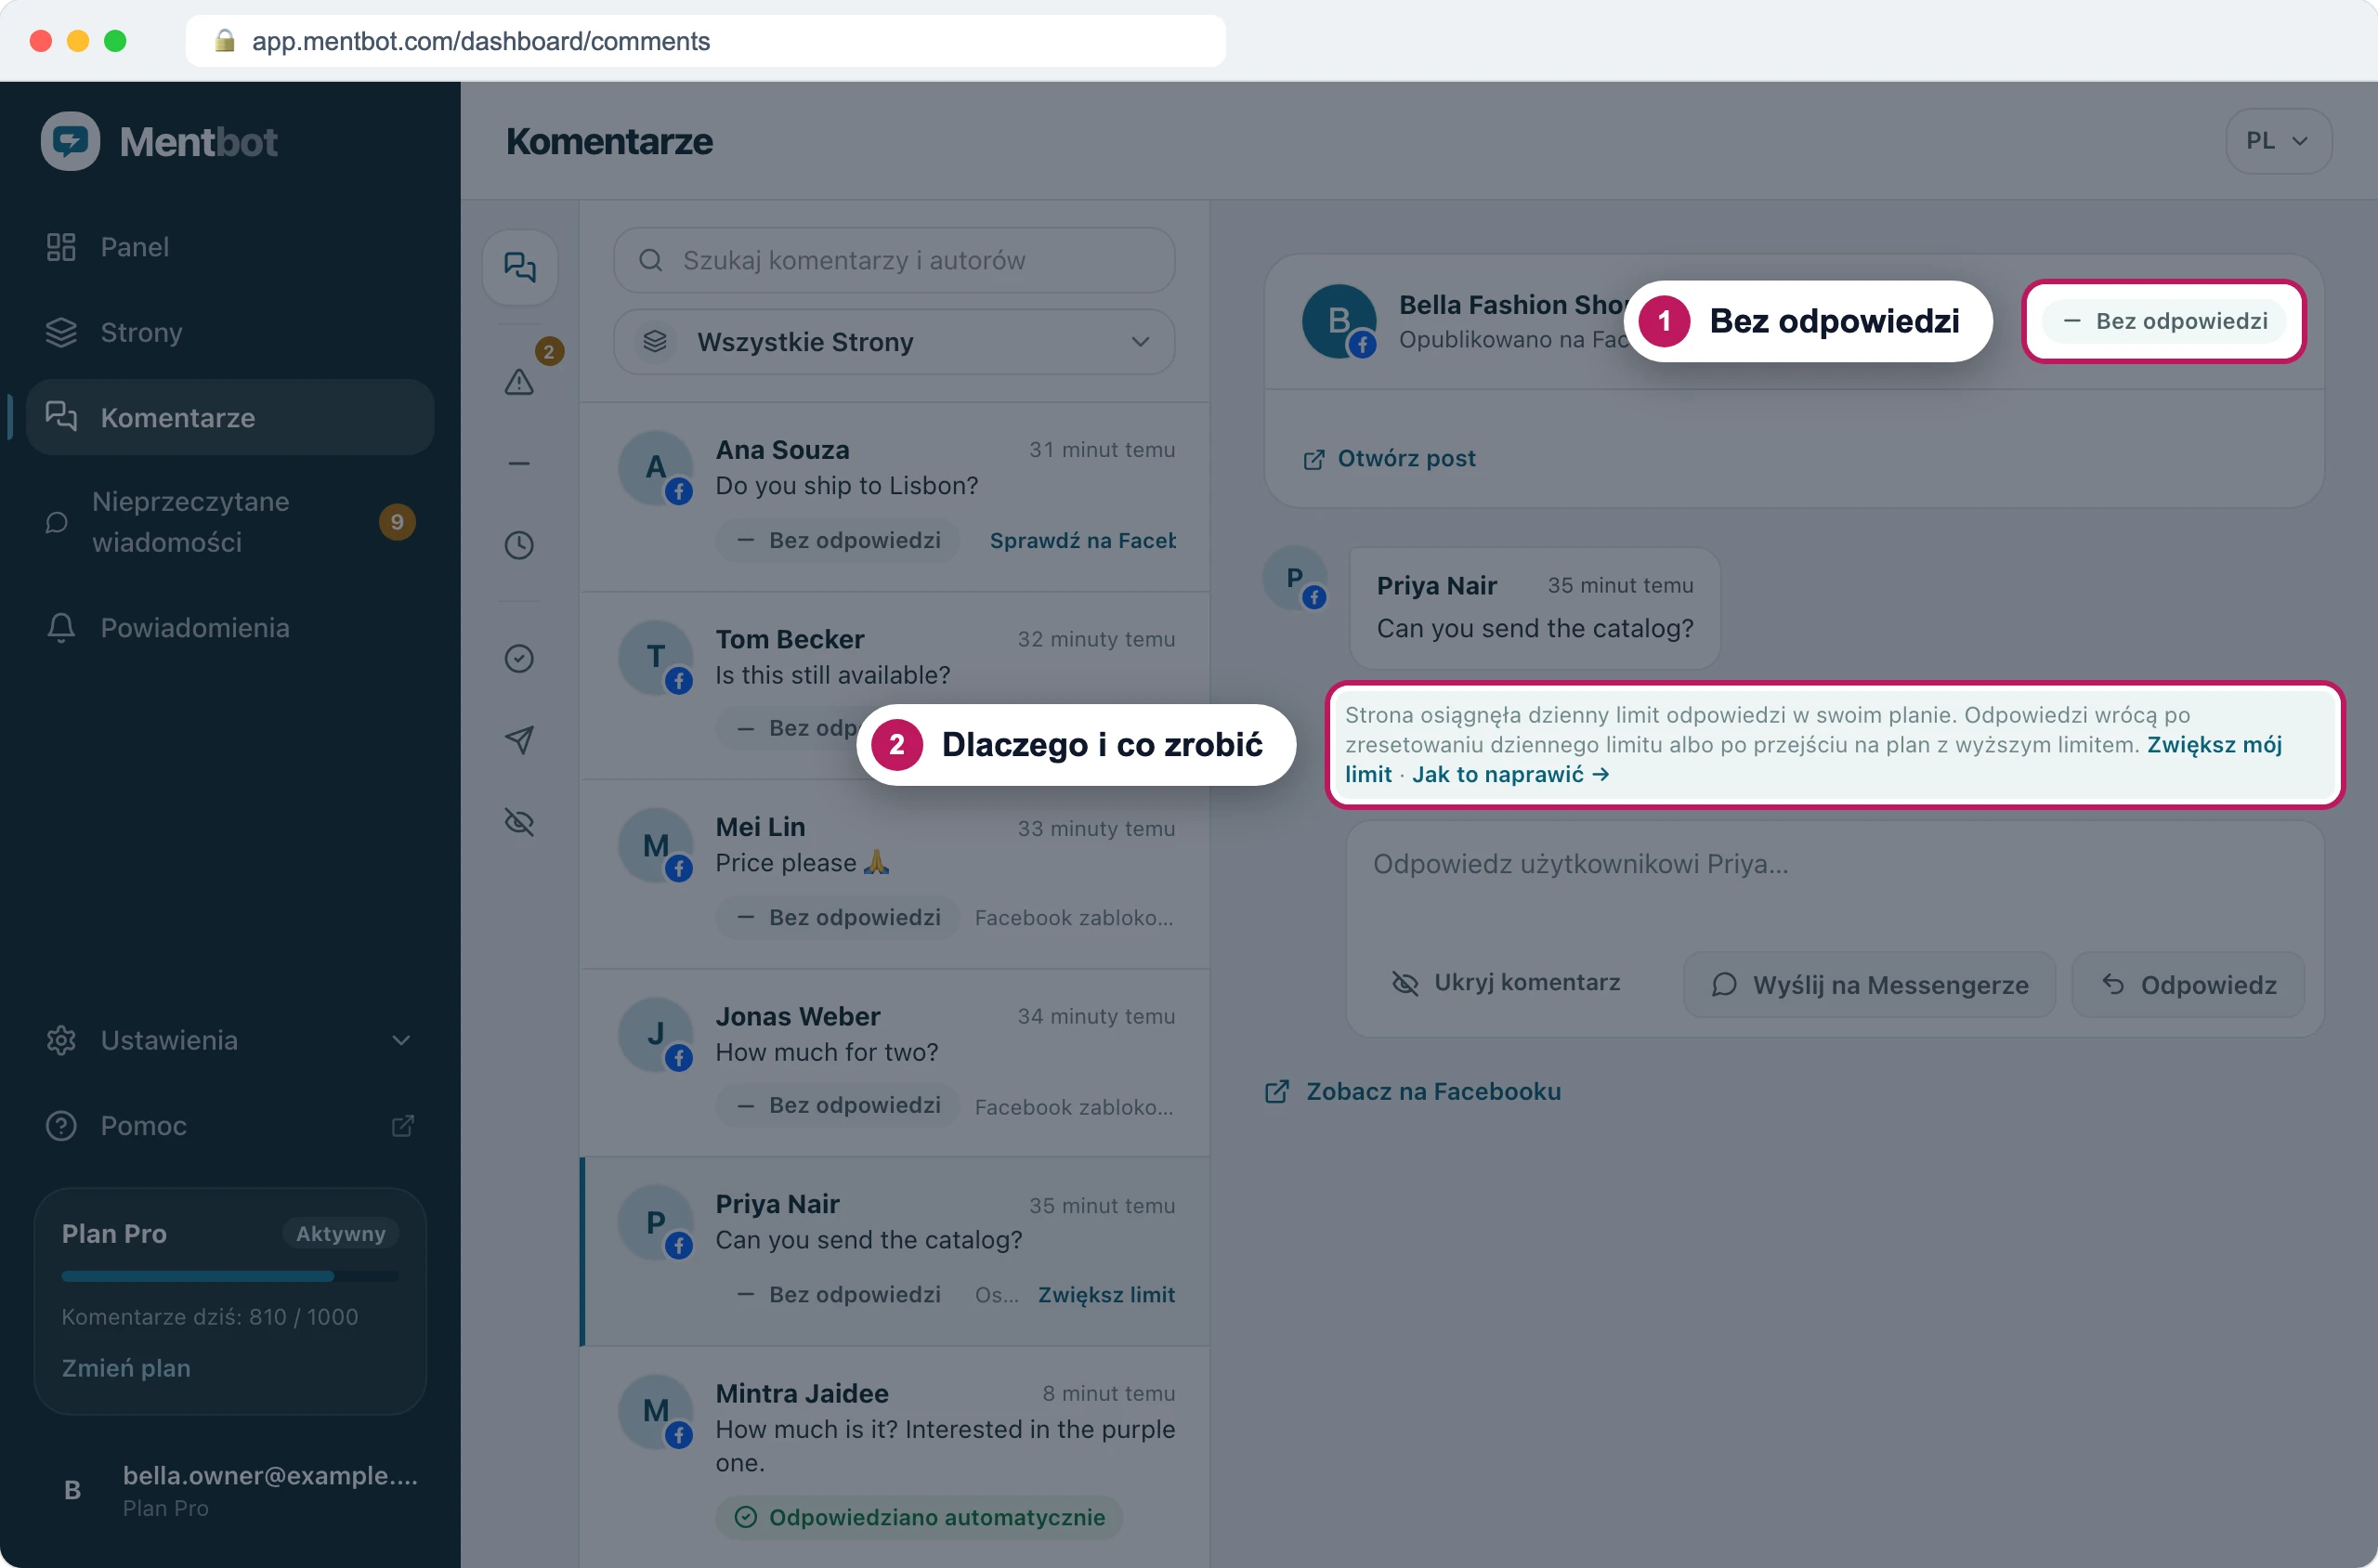Image resolution: width=2378 pixels, height=1568 pixels.
Task: Click Bella Fashion Shop avatar
Action: pyautogui.click(x=1338, y=321)
